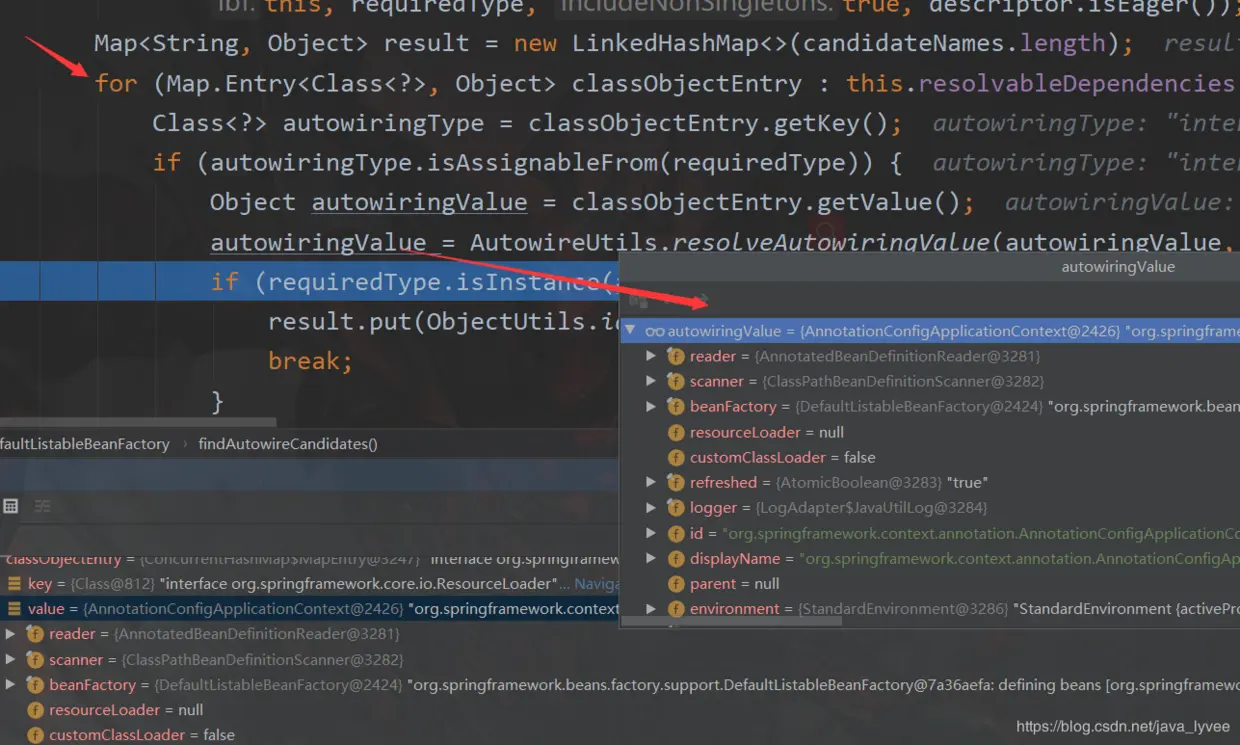Screen dimensions: 1240x745
Task: Click beanFactory field icon in bottom Variables panel
Action: 35,685
